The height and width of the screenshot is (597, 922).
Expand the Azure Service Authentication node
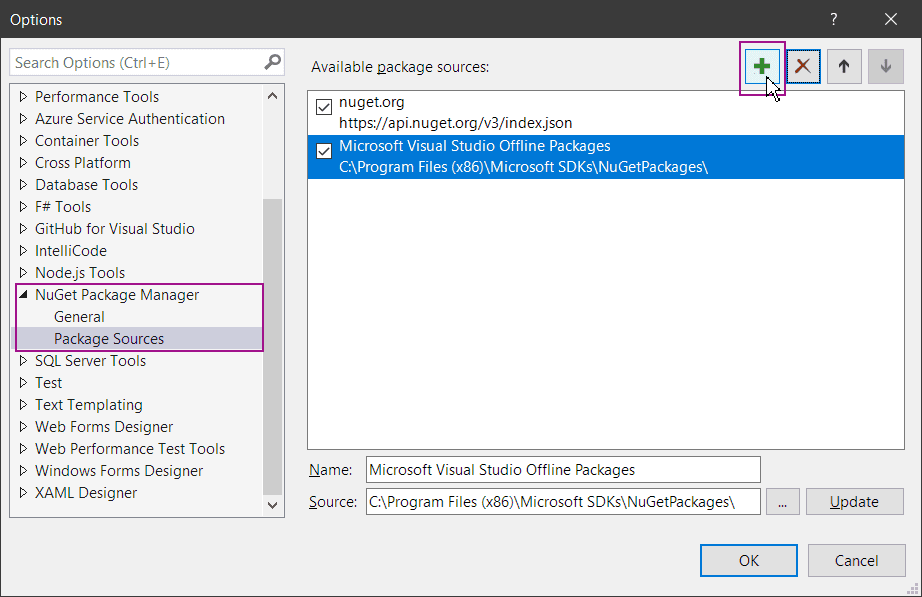24,119
